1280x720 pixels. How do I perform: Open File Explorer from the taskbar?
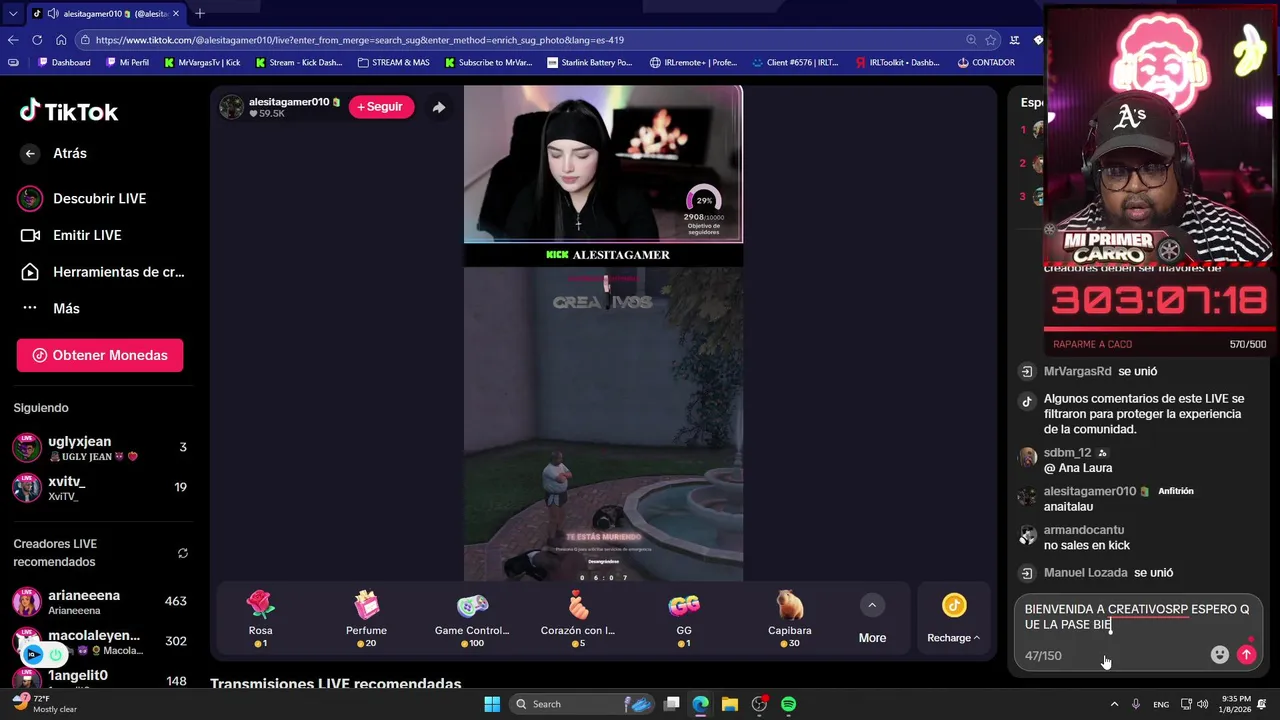tap(730, 704)
